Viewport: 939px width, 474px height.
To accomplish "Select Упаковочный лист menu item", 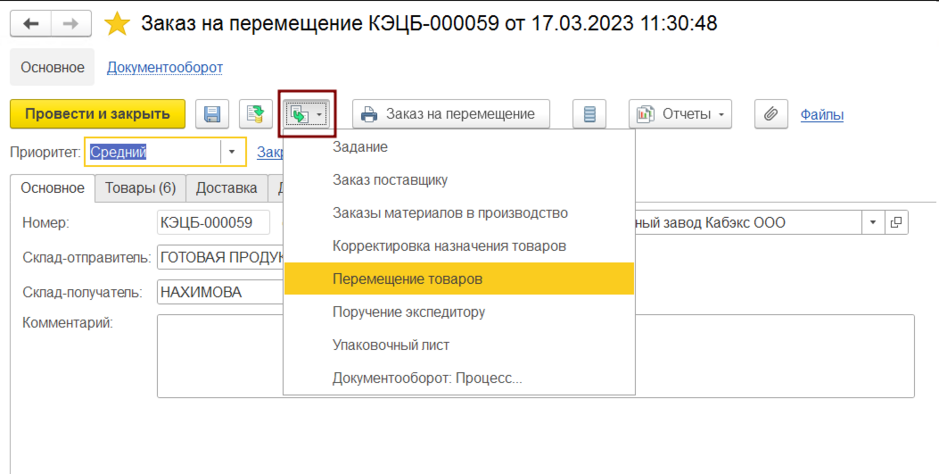I will coord(459,345).
